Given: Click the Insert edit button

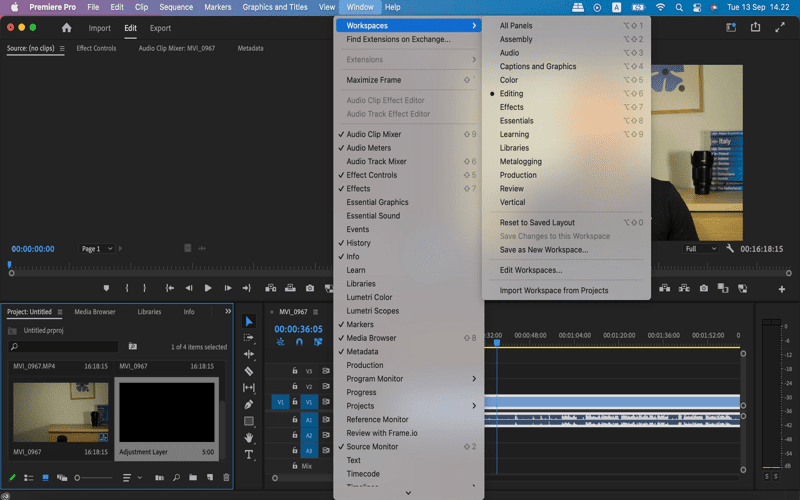Looking at the screenshot, I should coord(271,288).
